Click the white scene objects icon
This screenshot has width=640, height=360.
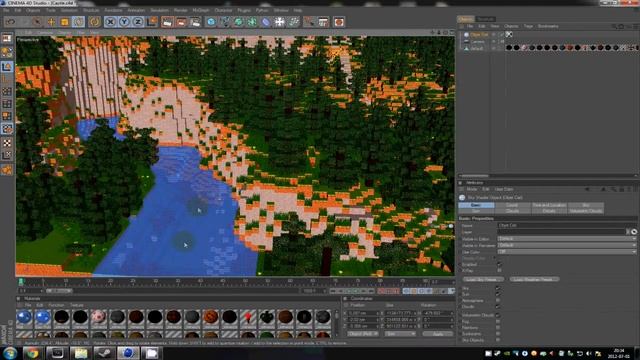[x=280, y=22]
